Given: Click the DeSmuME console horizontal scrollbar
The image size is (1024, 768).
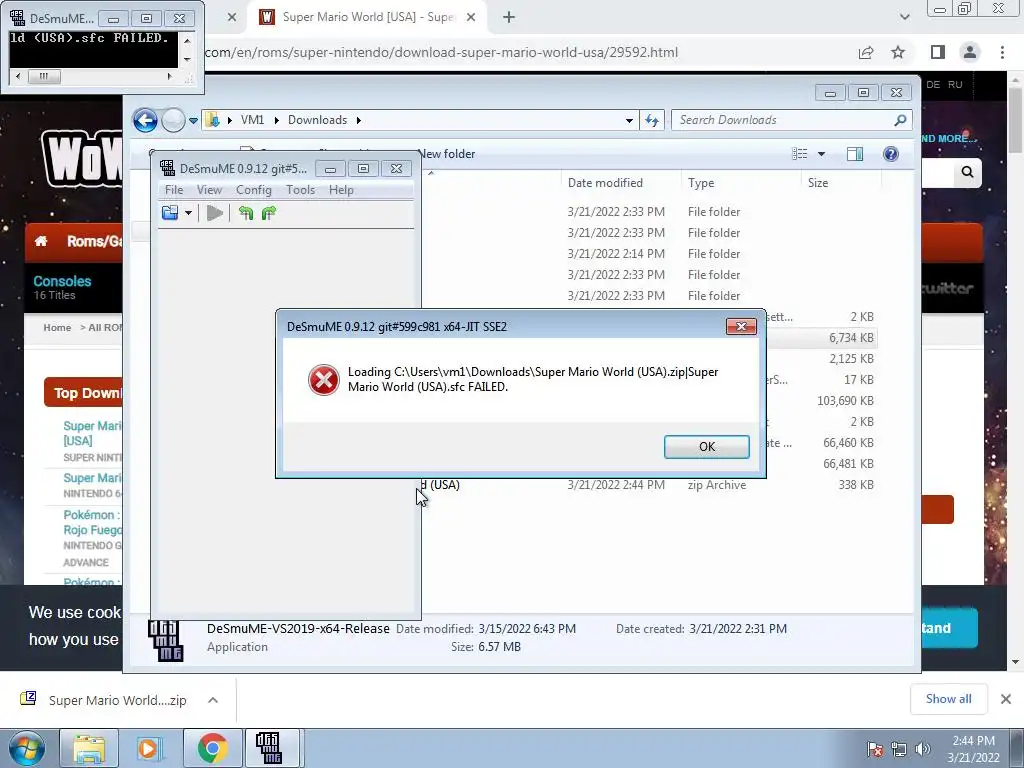Looking at the screenshot, I should (93, 76).
